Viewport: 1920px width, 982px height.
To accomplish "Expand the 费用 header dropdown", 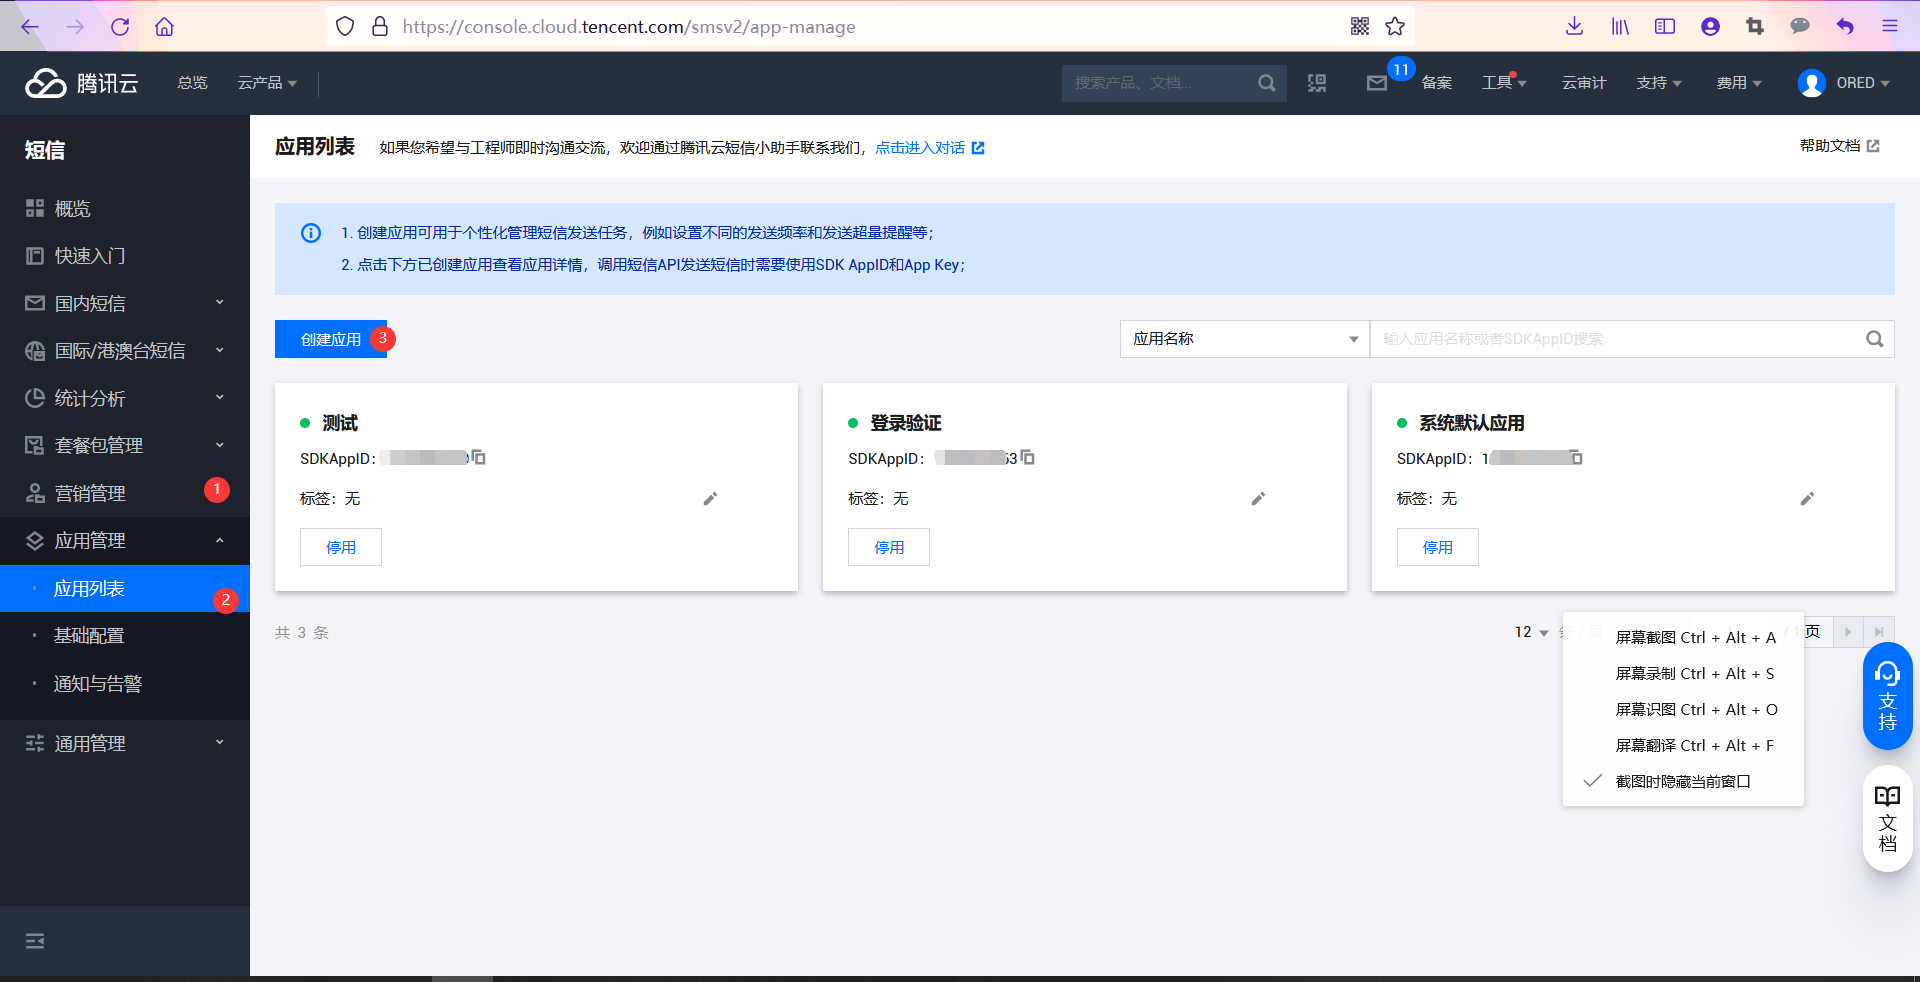I will [1739, 83].
